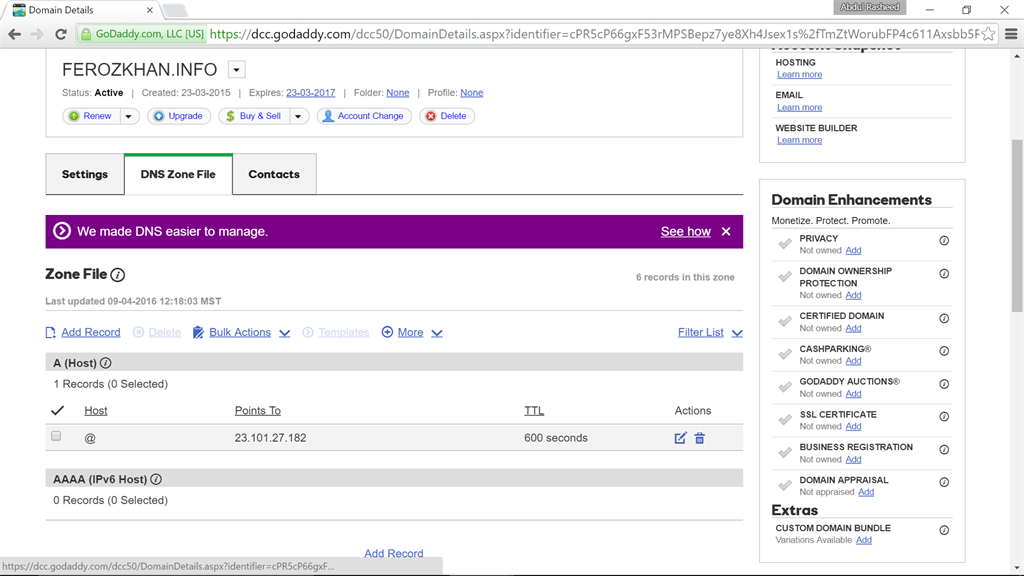This screenshot has width=1024, height=576.
Task: Click the Renew button
Action: [91, 116]
